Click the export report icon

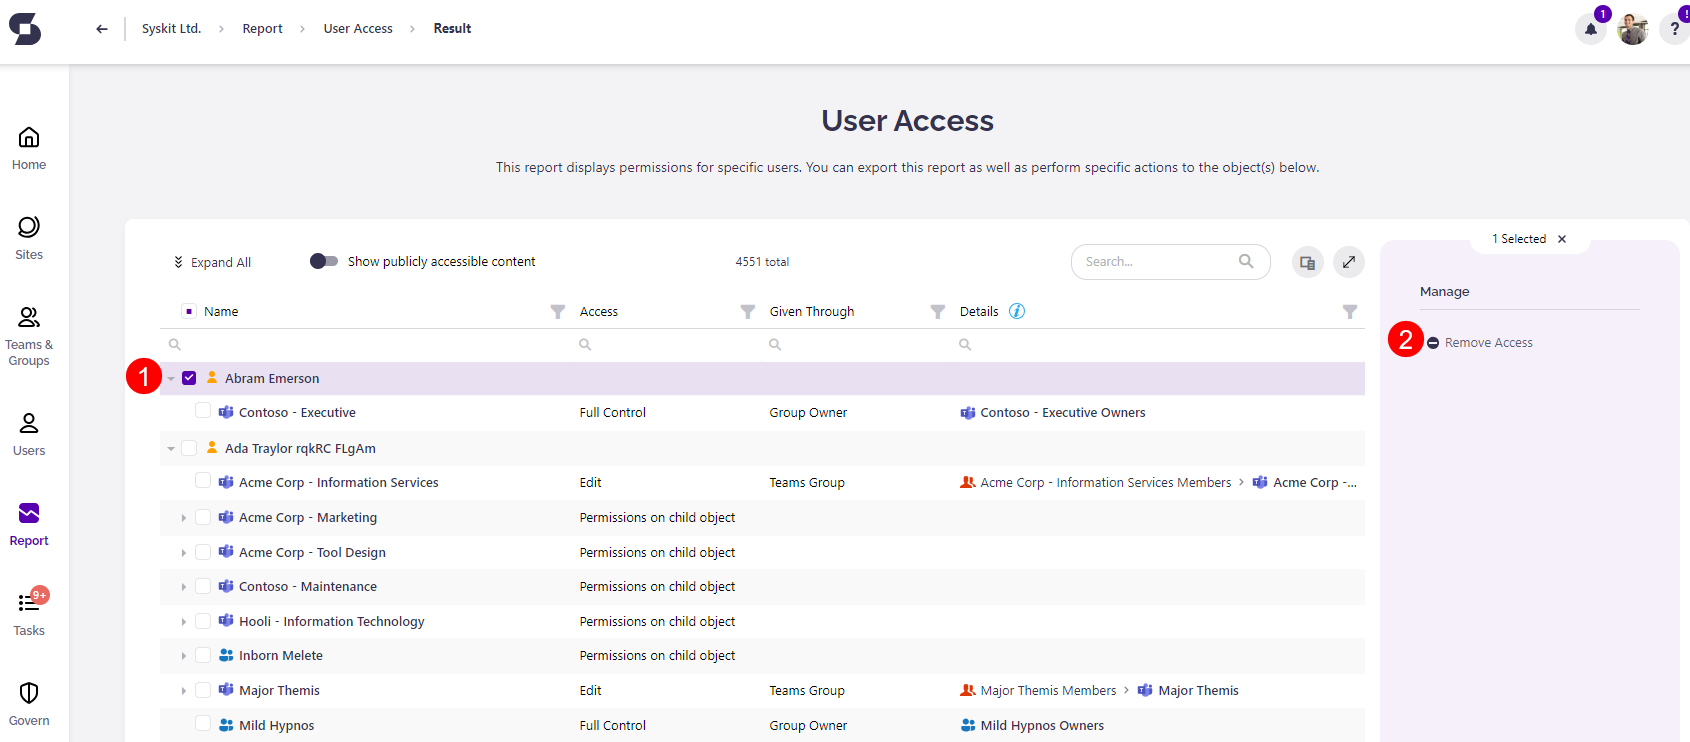[x=1307, y=262]
